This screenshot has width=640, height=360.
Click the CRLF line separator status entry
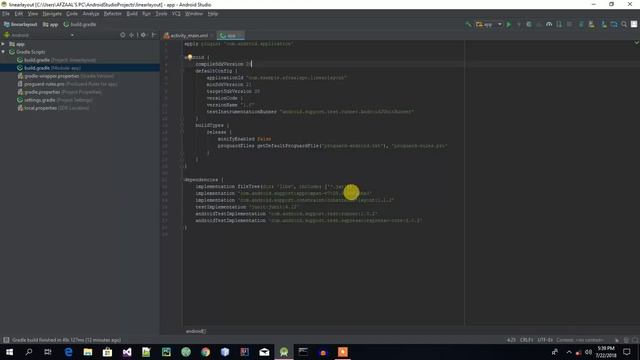(527, 340)
